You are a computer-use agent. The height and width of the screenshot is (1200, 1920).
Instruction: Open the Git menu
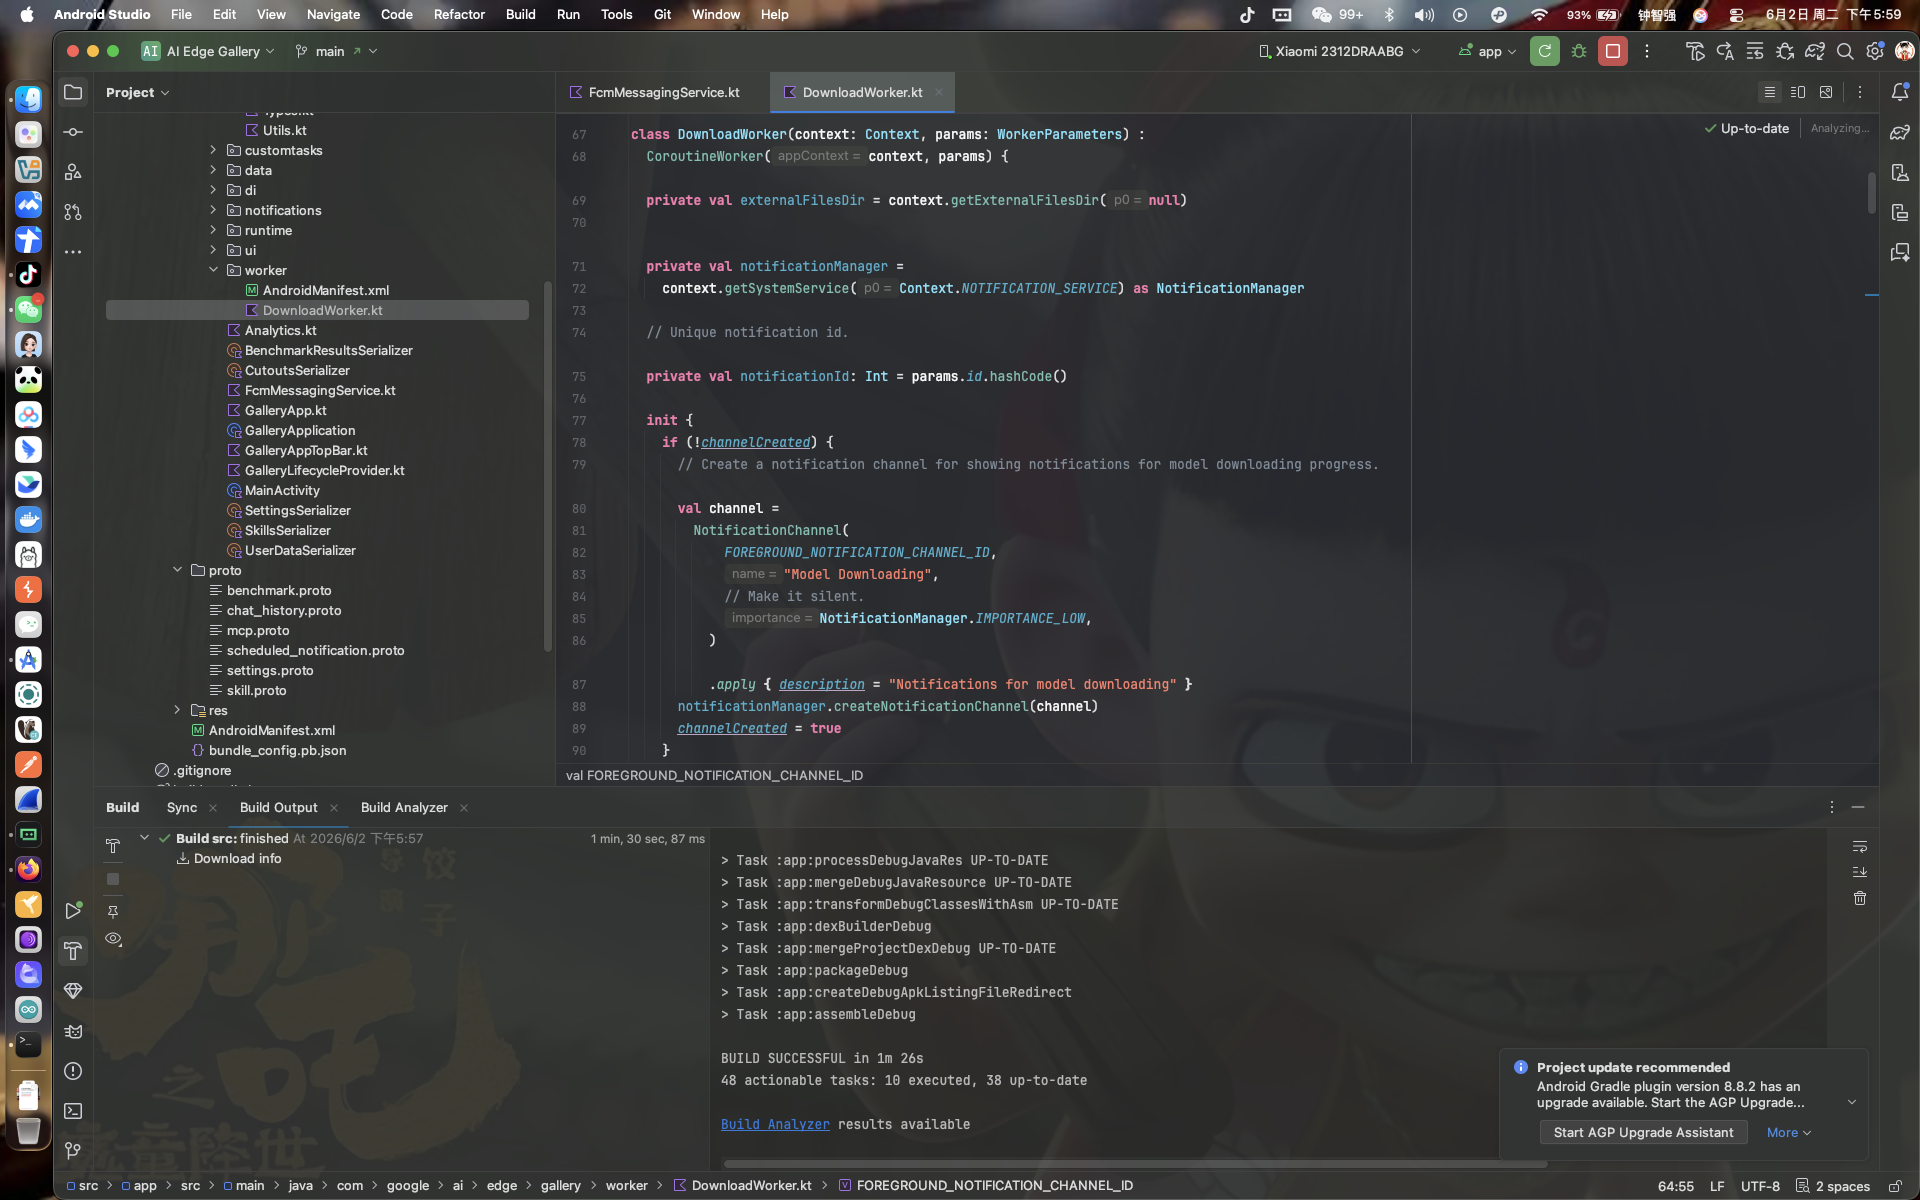[662, 14]
